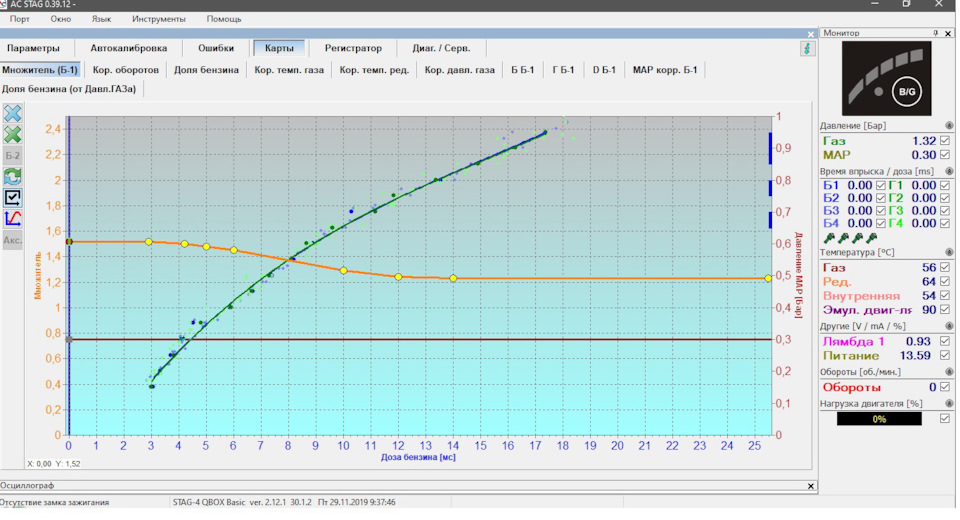Collapse the Нагрузка двигателя [%] section
Screen dimensions: 960x520
point(949,404)
